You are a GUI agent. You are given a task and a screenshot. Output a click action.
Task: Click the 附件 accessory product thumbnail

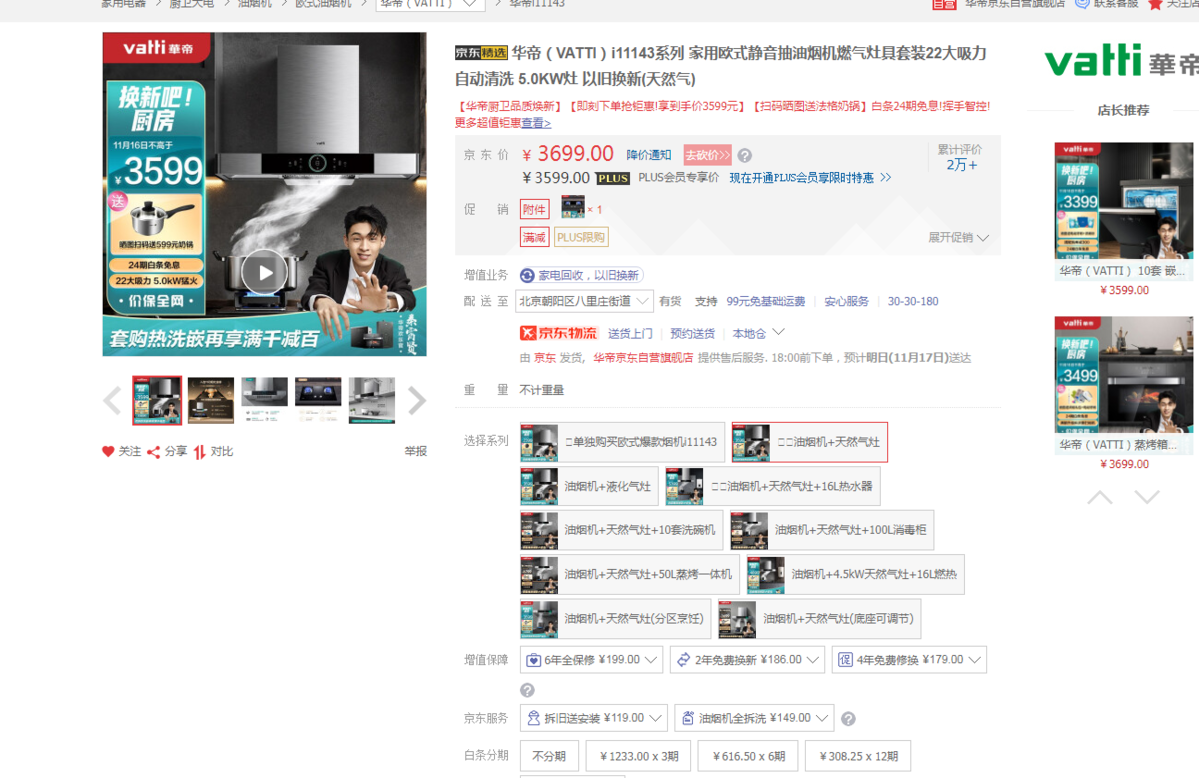573,207
